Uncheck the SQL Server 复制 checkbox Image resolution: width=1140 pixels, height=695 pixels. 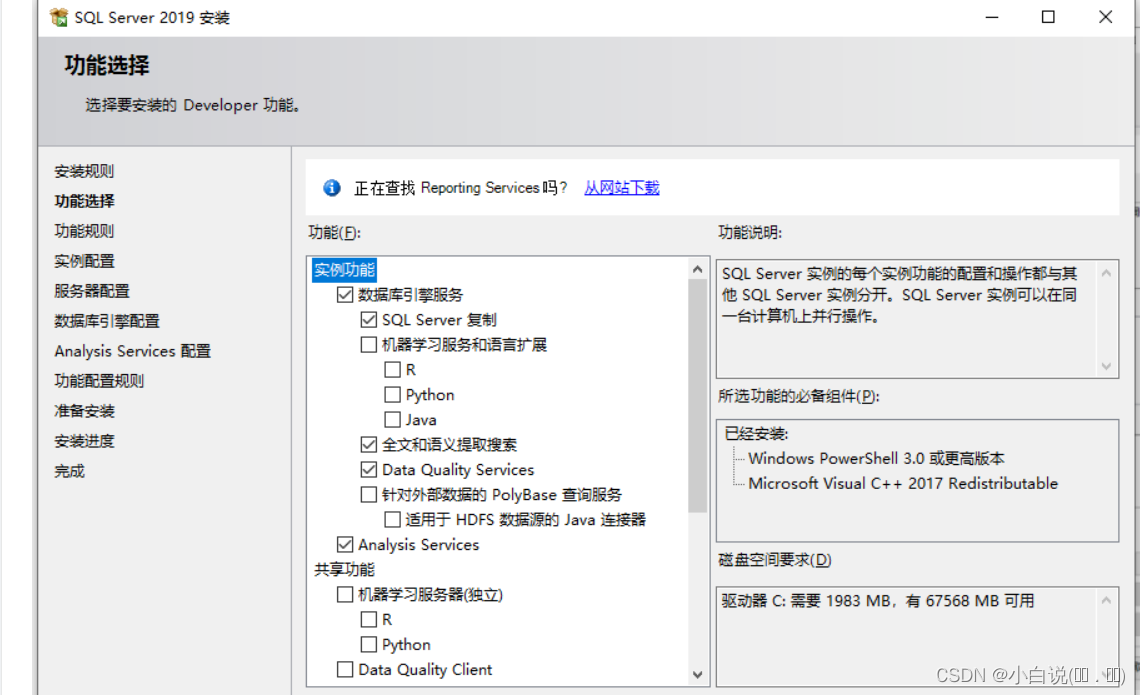point(369,319)
